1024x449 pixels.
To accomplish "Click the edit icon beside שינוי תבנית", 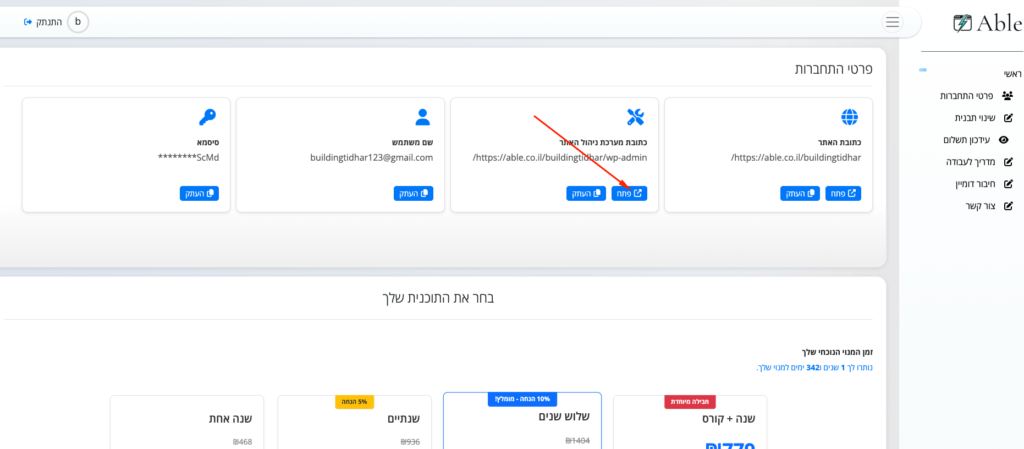I will pos(1008,118).
